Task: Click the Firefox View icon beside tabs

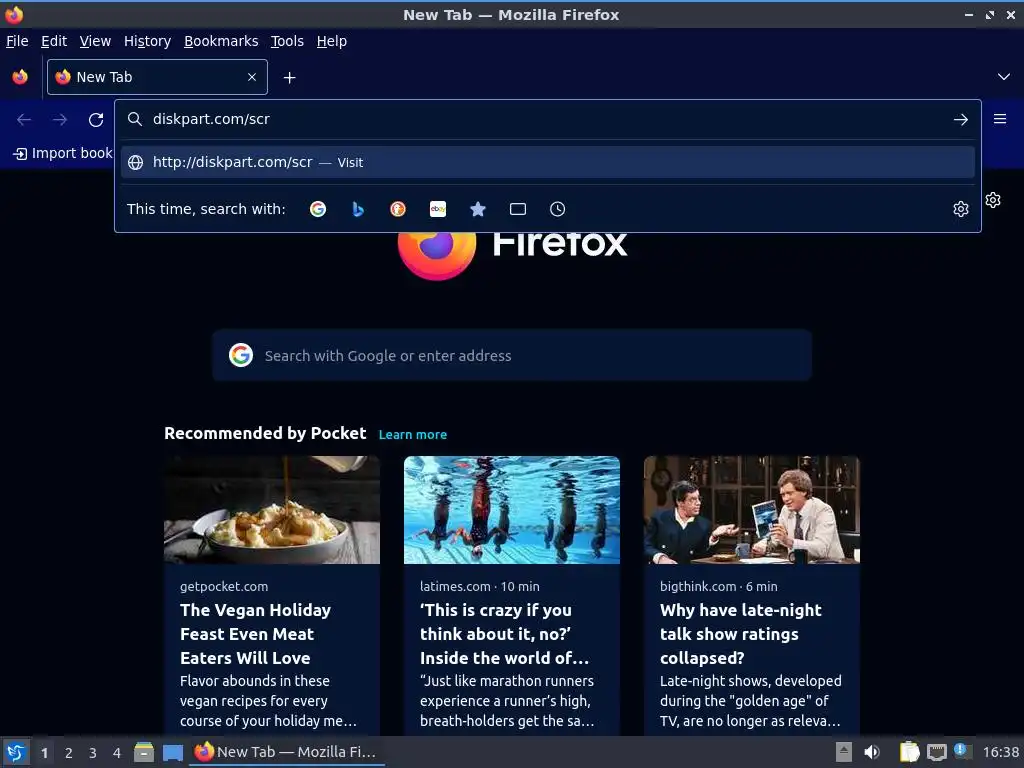Action: 20,77
